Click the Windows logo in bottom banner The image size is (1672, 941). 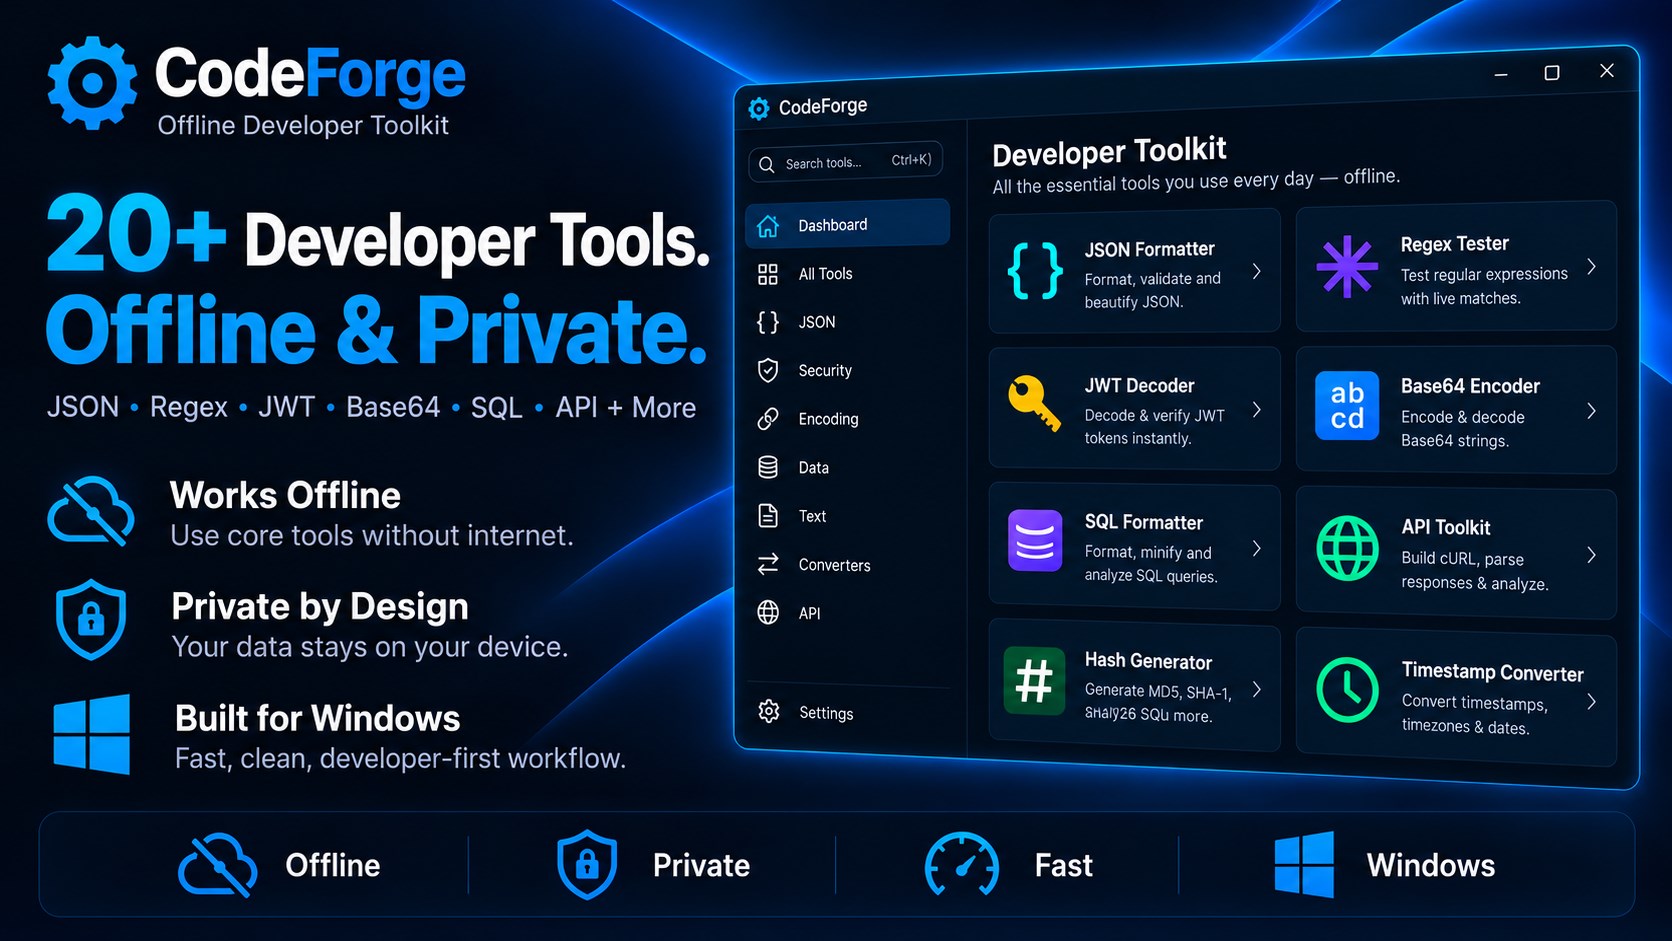click(1304, 864)
